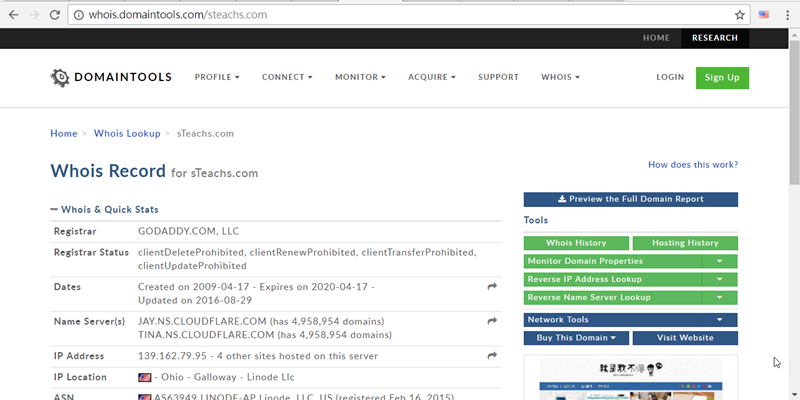Click the LOGIN link
Image resolution: width=800 pixels, height=400 pixels.
tap(670, 77)
